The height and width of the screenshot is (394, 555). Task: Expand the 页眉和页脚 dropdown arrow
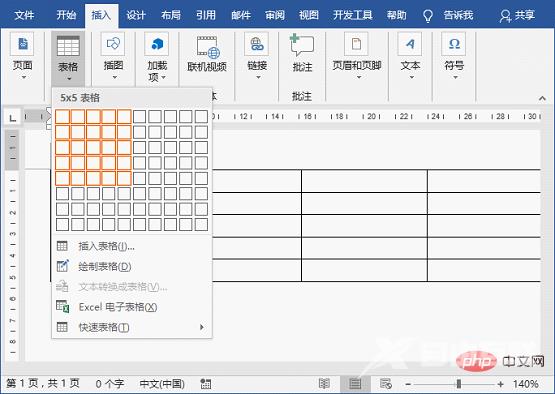pyautogui.click(x=359, y=77)
